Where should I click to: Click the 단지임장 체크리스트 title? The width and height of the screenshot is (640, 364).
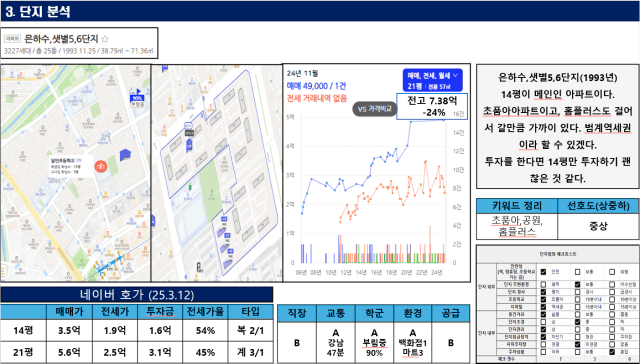pos(558,254)
